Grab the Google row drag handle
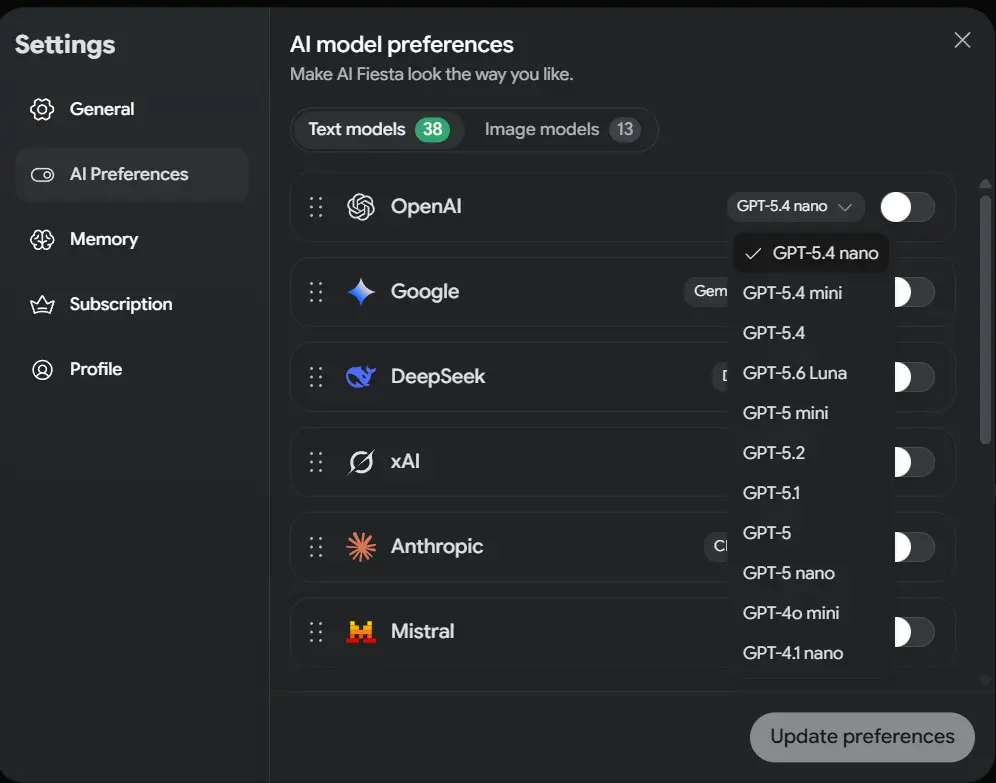 (x=316, y=292)
